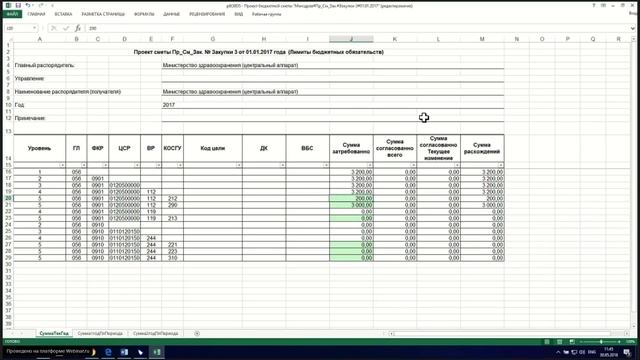Open filter dropdown for Код цели column

point(239,165)
